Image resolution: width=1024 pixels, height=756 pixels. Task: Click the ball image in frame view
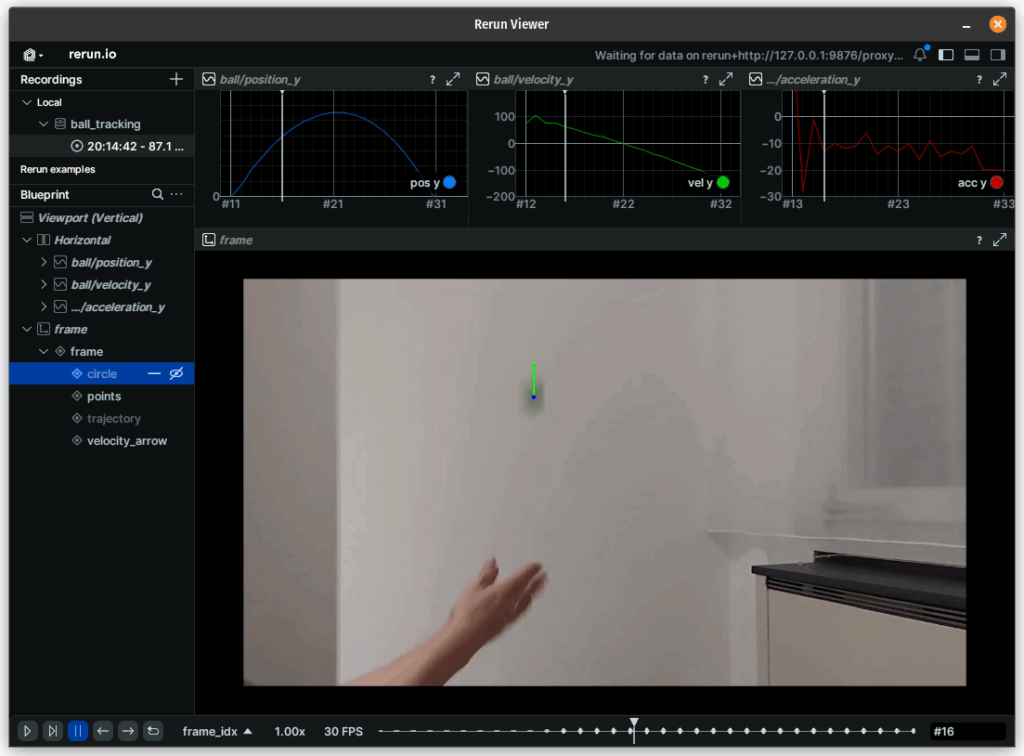(534, 397)
